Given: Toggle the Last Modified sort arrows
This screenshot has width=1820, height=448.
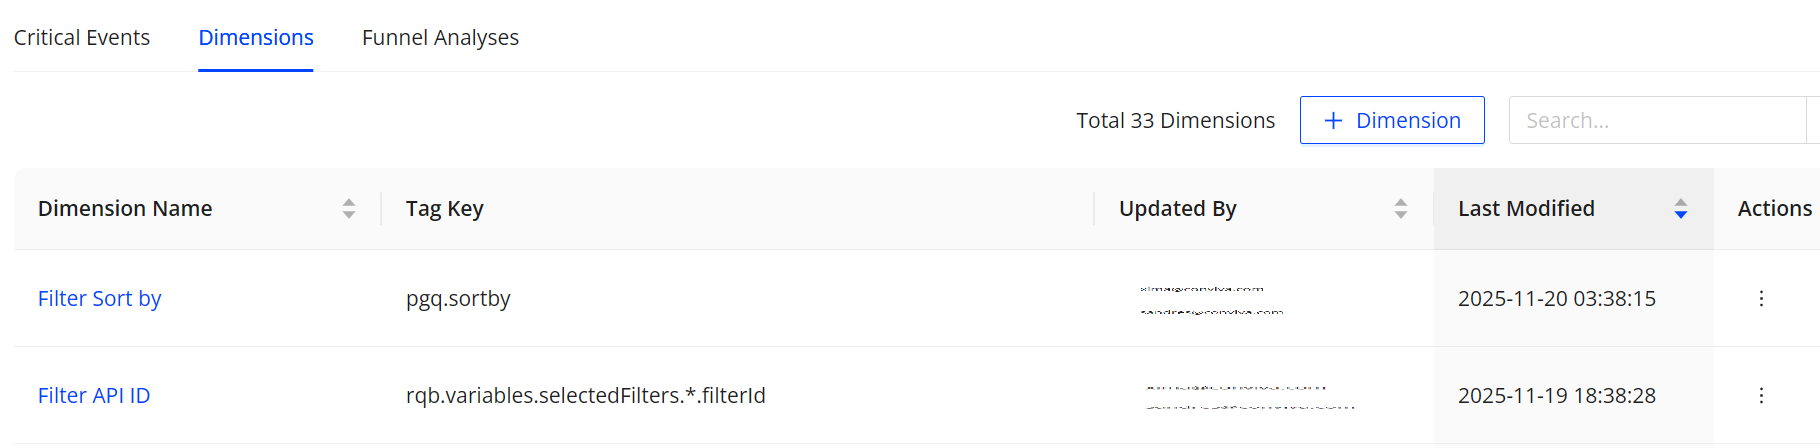Looking at the screenshot, I should [1681, 208].
